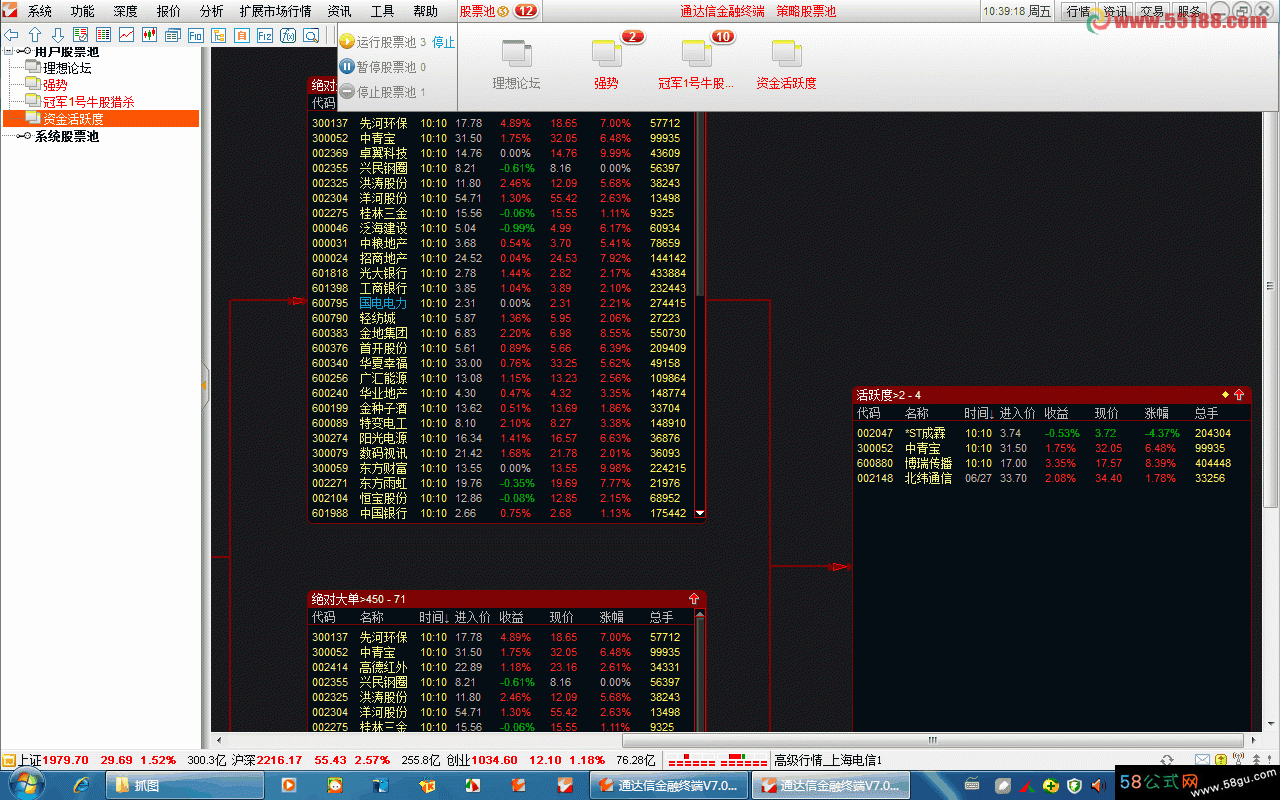The image size is (1280, 800).
Task: Select the 高德红外 row in 绝对大单 panel
Action: pos(503,667)
